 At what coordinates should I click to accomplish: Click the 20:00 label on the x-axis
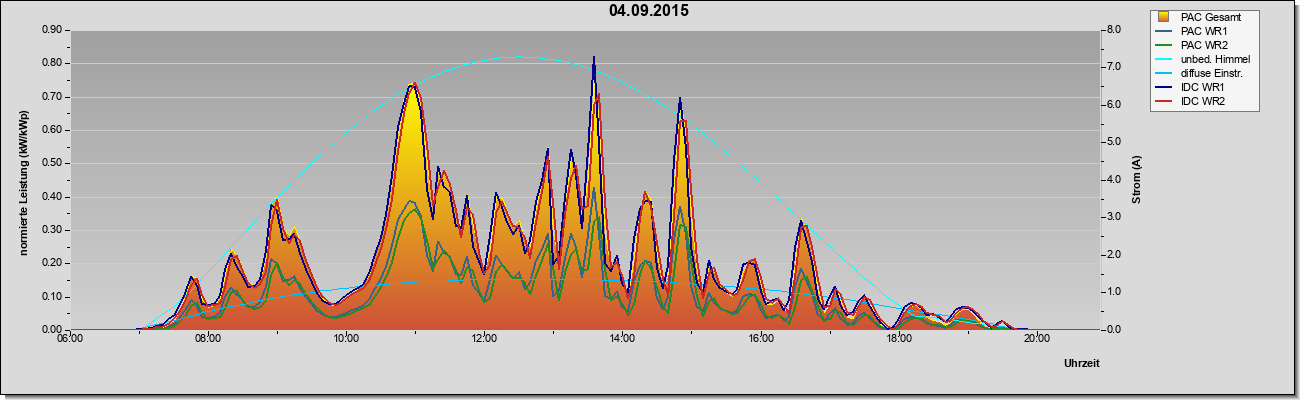pyautogui.click(x=1036, y=338)
